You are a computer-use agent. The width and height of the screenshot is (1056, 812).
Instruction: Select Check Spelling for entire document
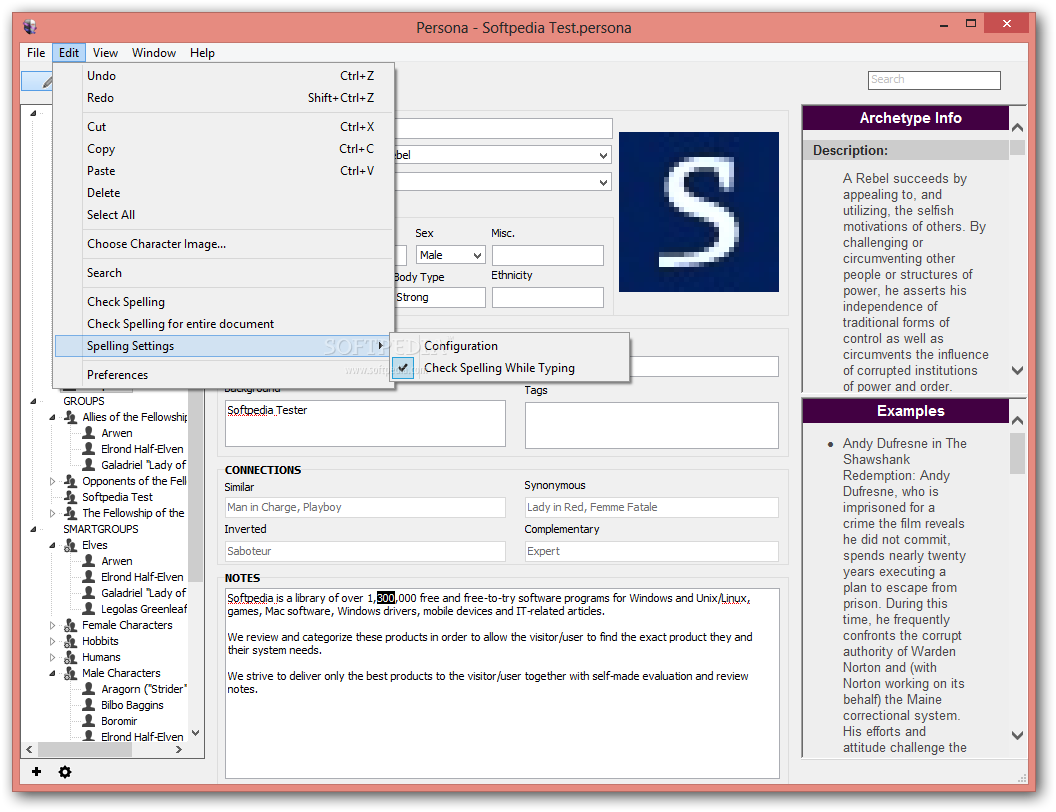pos(224,324)
